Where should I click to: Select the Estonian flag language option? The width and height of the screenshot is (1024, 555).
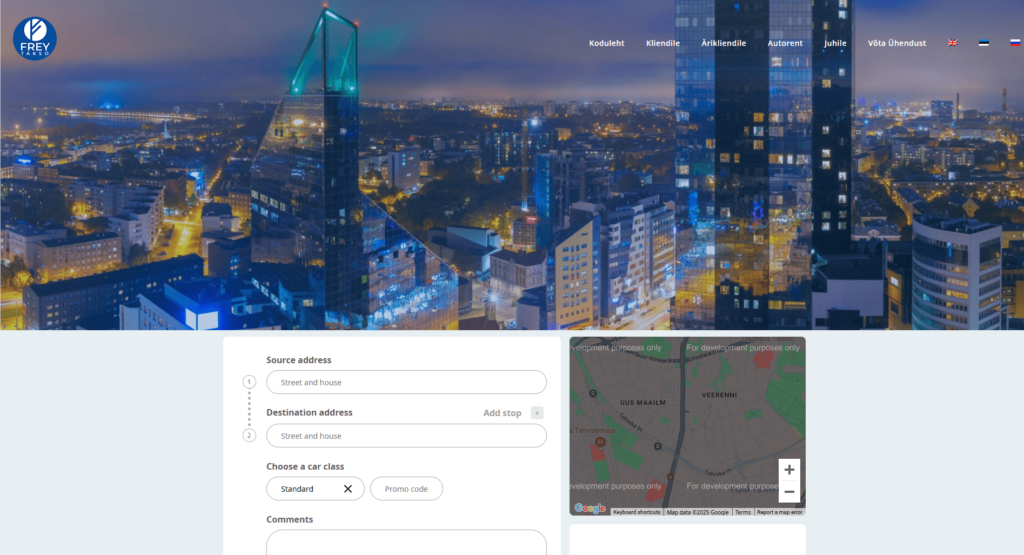984,43
